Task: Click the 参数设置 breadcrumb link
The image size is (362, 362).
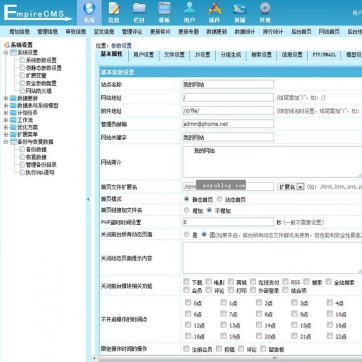Action: [x=121, y=46]
